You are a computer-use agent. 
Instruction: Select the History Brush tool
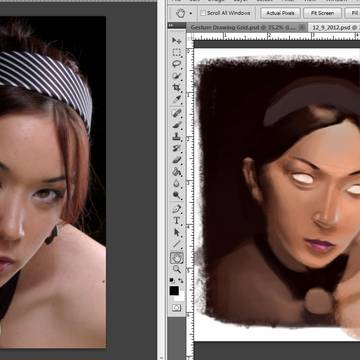coord(177,148)
